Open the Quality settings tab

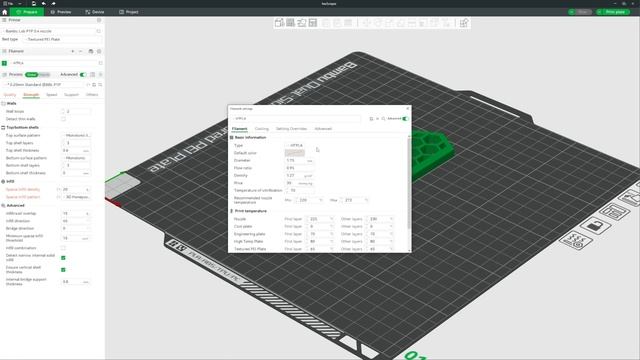10,95
